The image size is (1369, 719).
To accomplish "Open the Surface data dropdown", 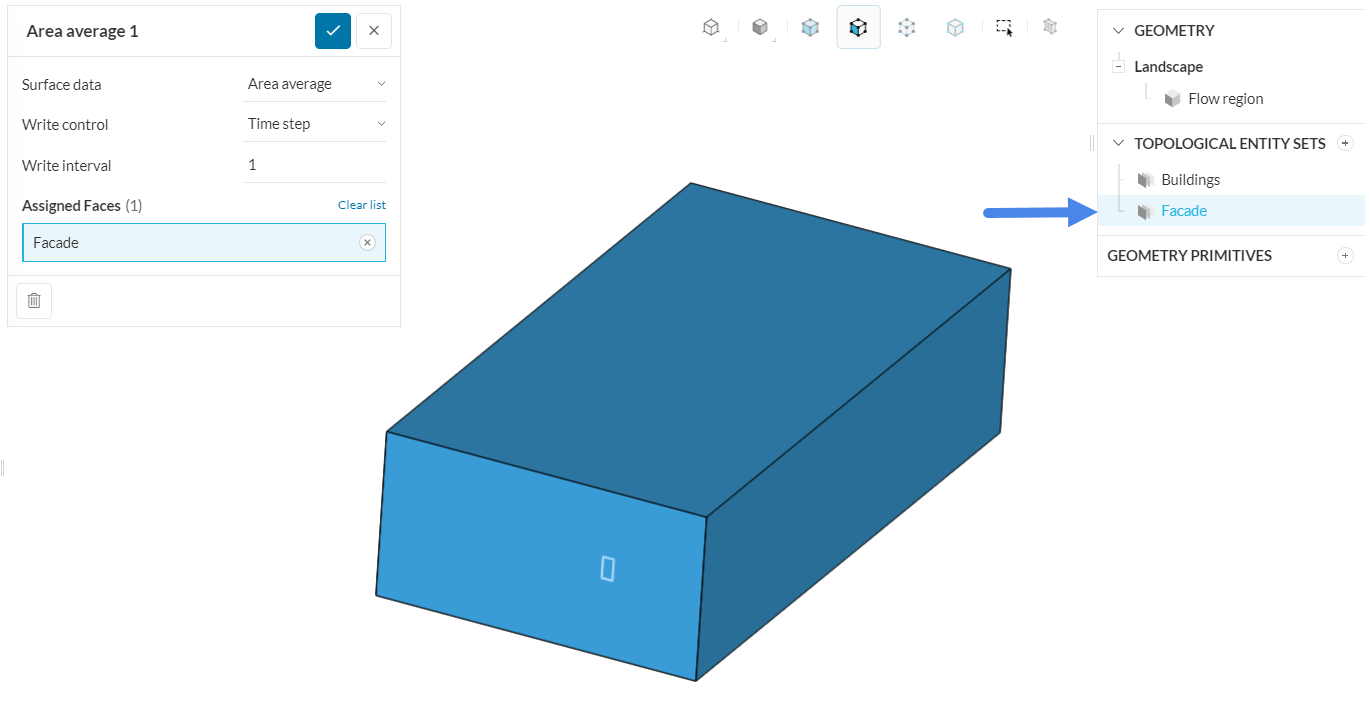I will (x=315, y=84).
